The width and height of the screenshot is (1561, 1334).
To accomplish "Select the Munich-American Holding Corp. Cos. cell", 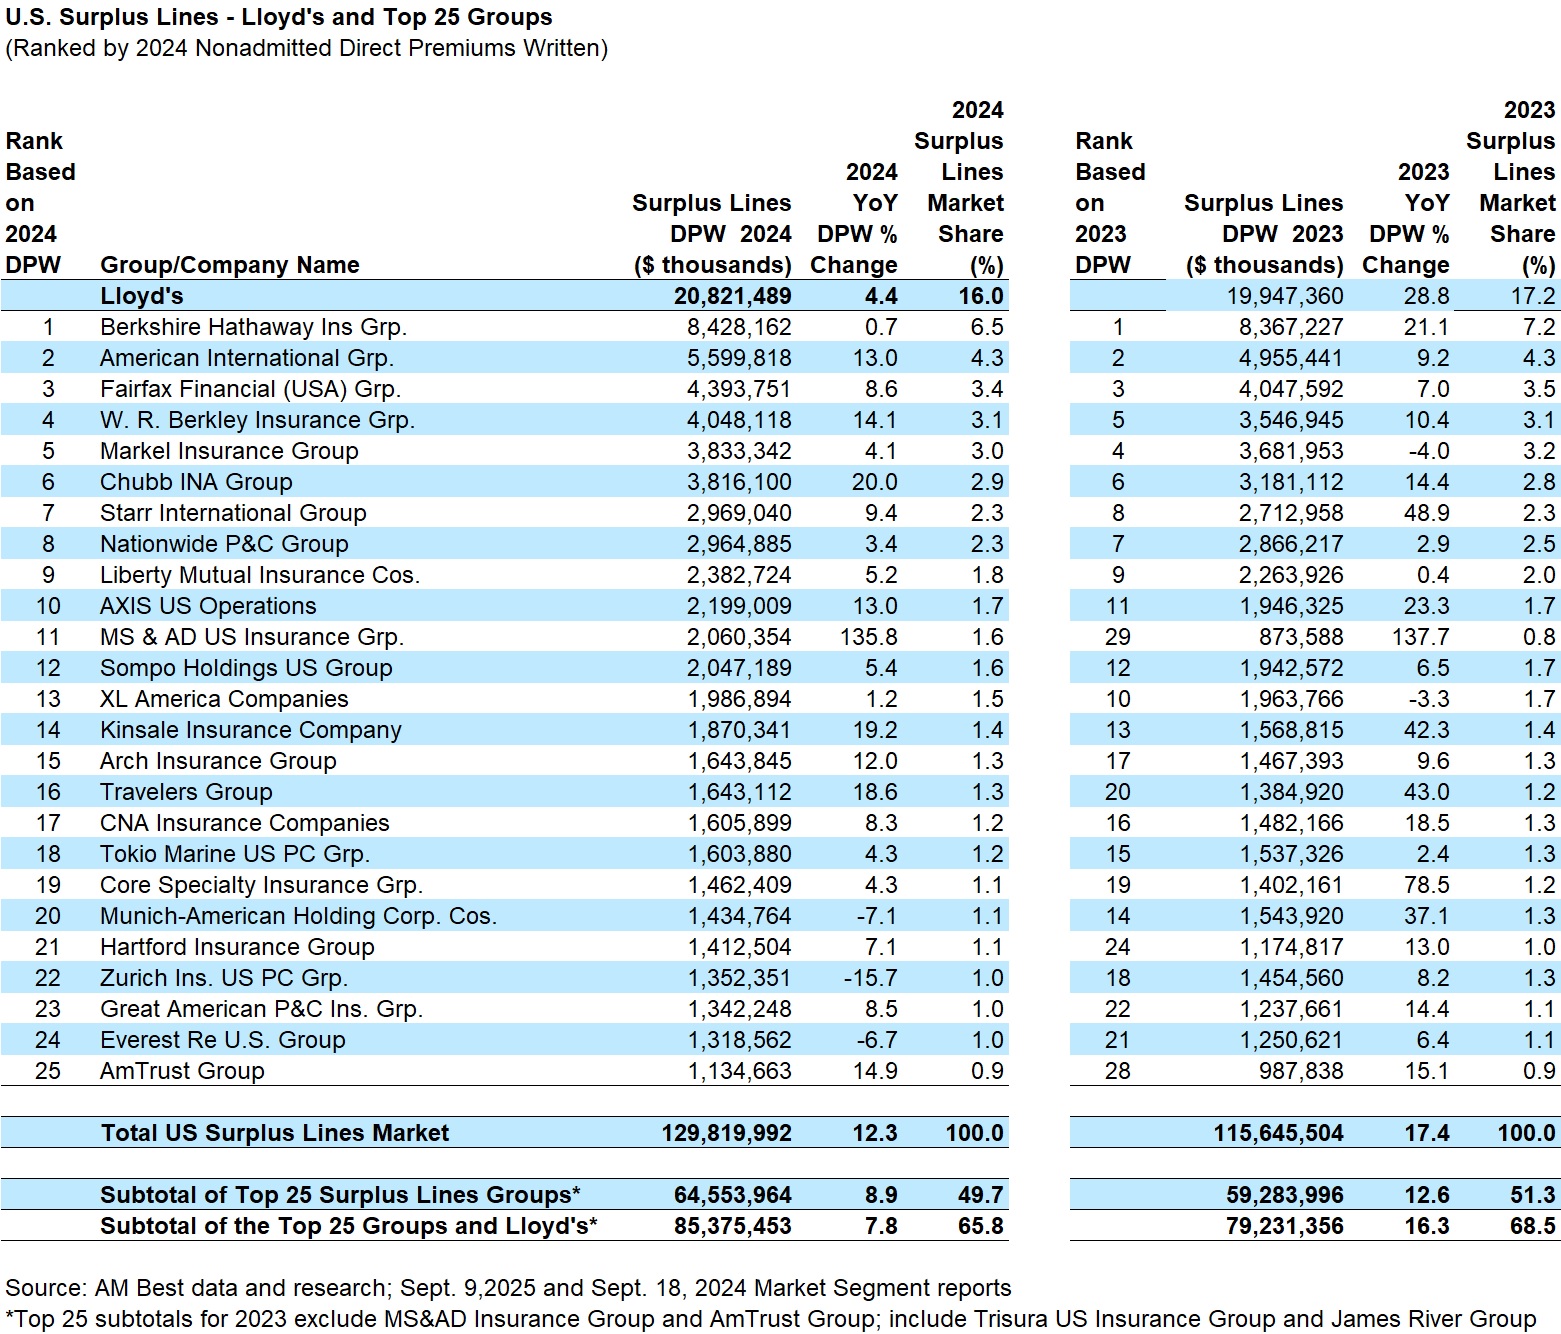I will coord(298,916).
